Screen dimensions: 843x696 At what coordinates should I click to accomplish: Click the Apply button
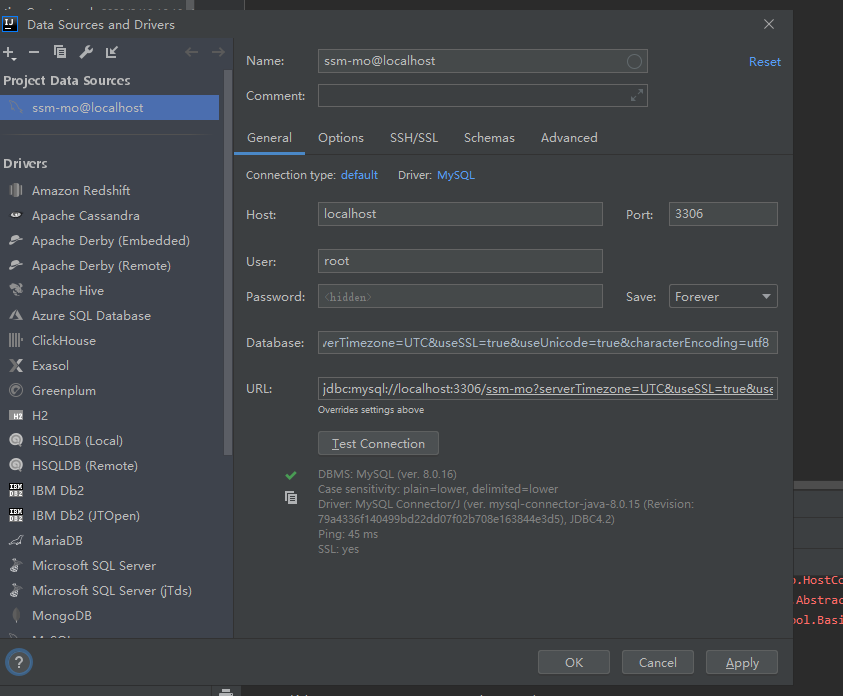point(742,662)
